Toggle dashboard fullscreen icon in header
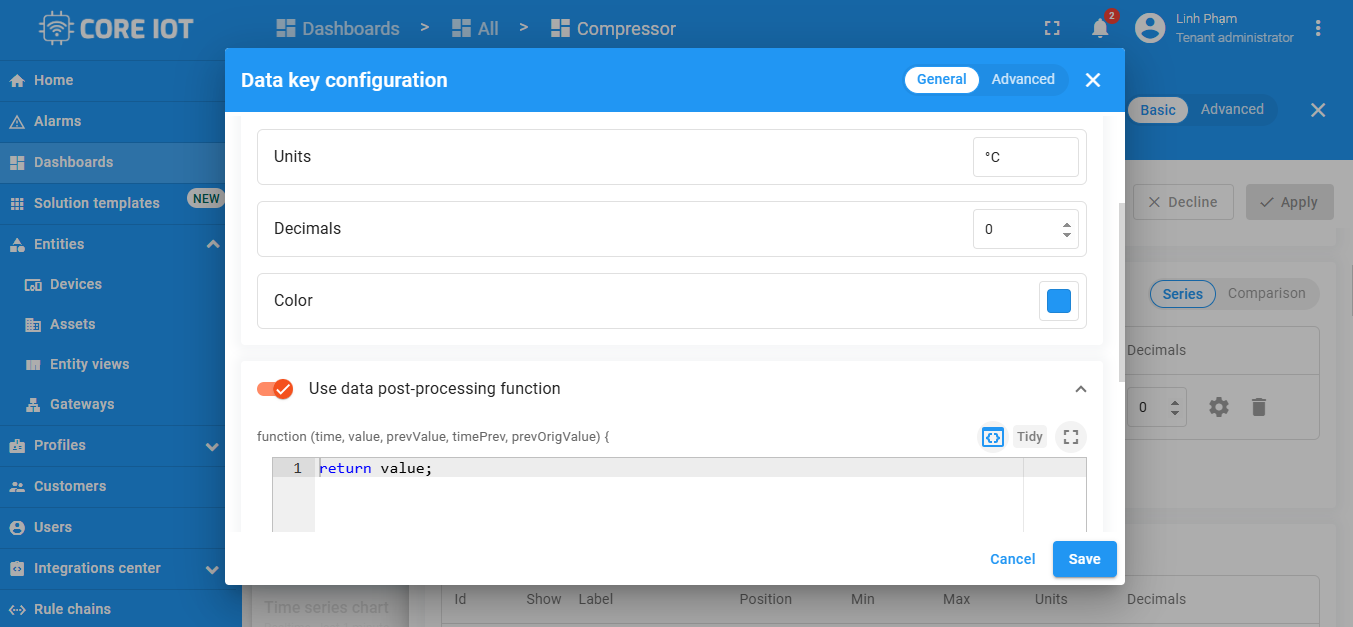 1052,28
